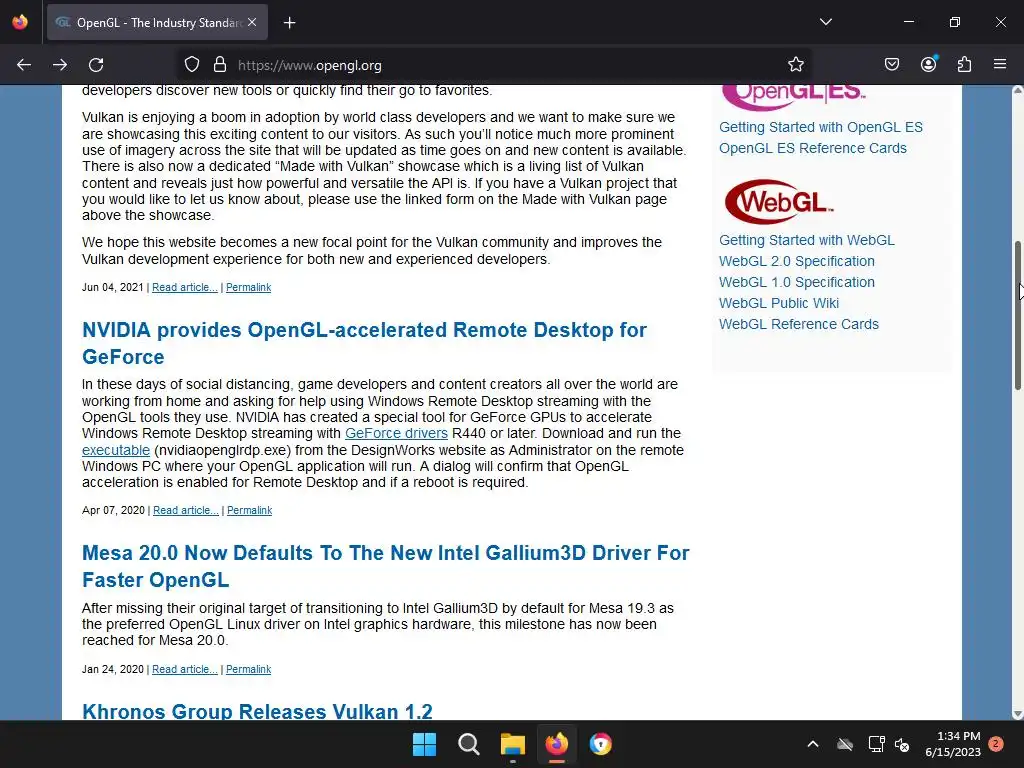
Task: Open OpenGL ES Reference Cards link
Action: coord(812,148)
